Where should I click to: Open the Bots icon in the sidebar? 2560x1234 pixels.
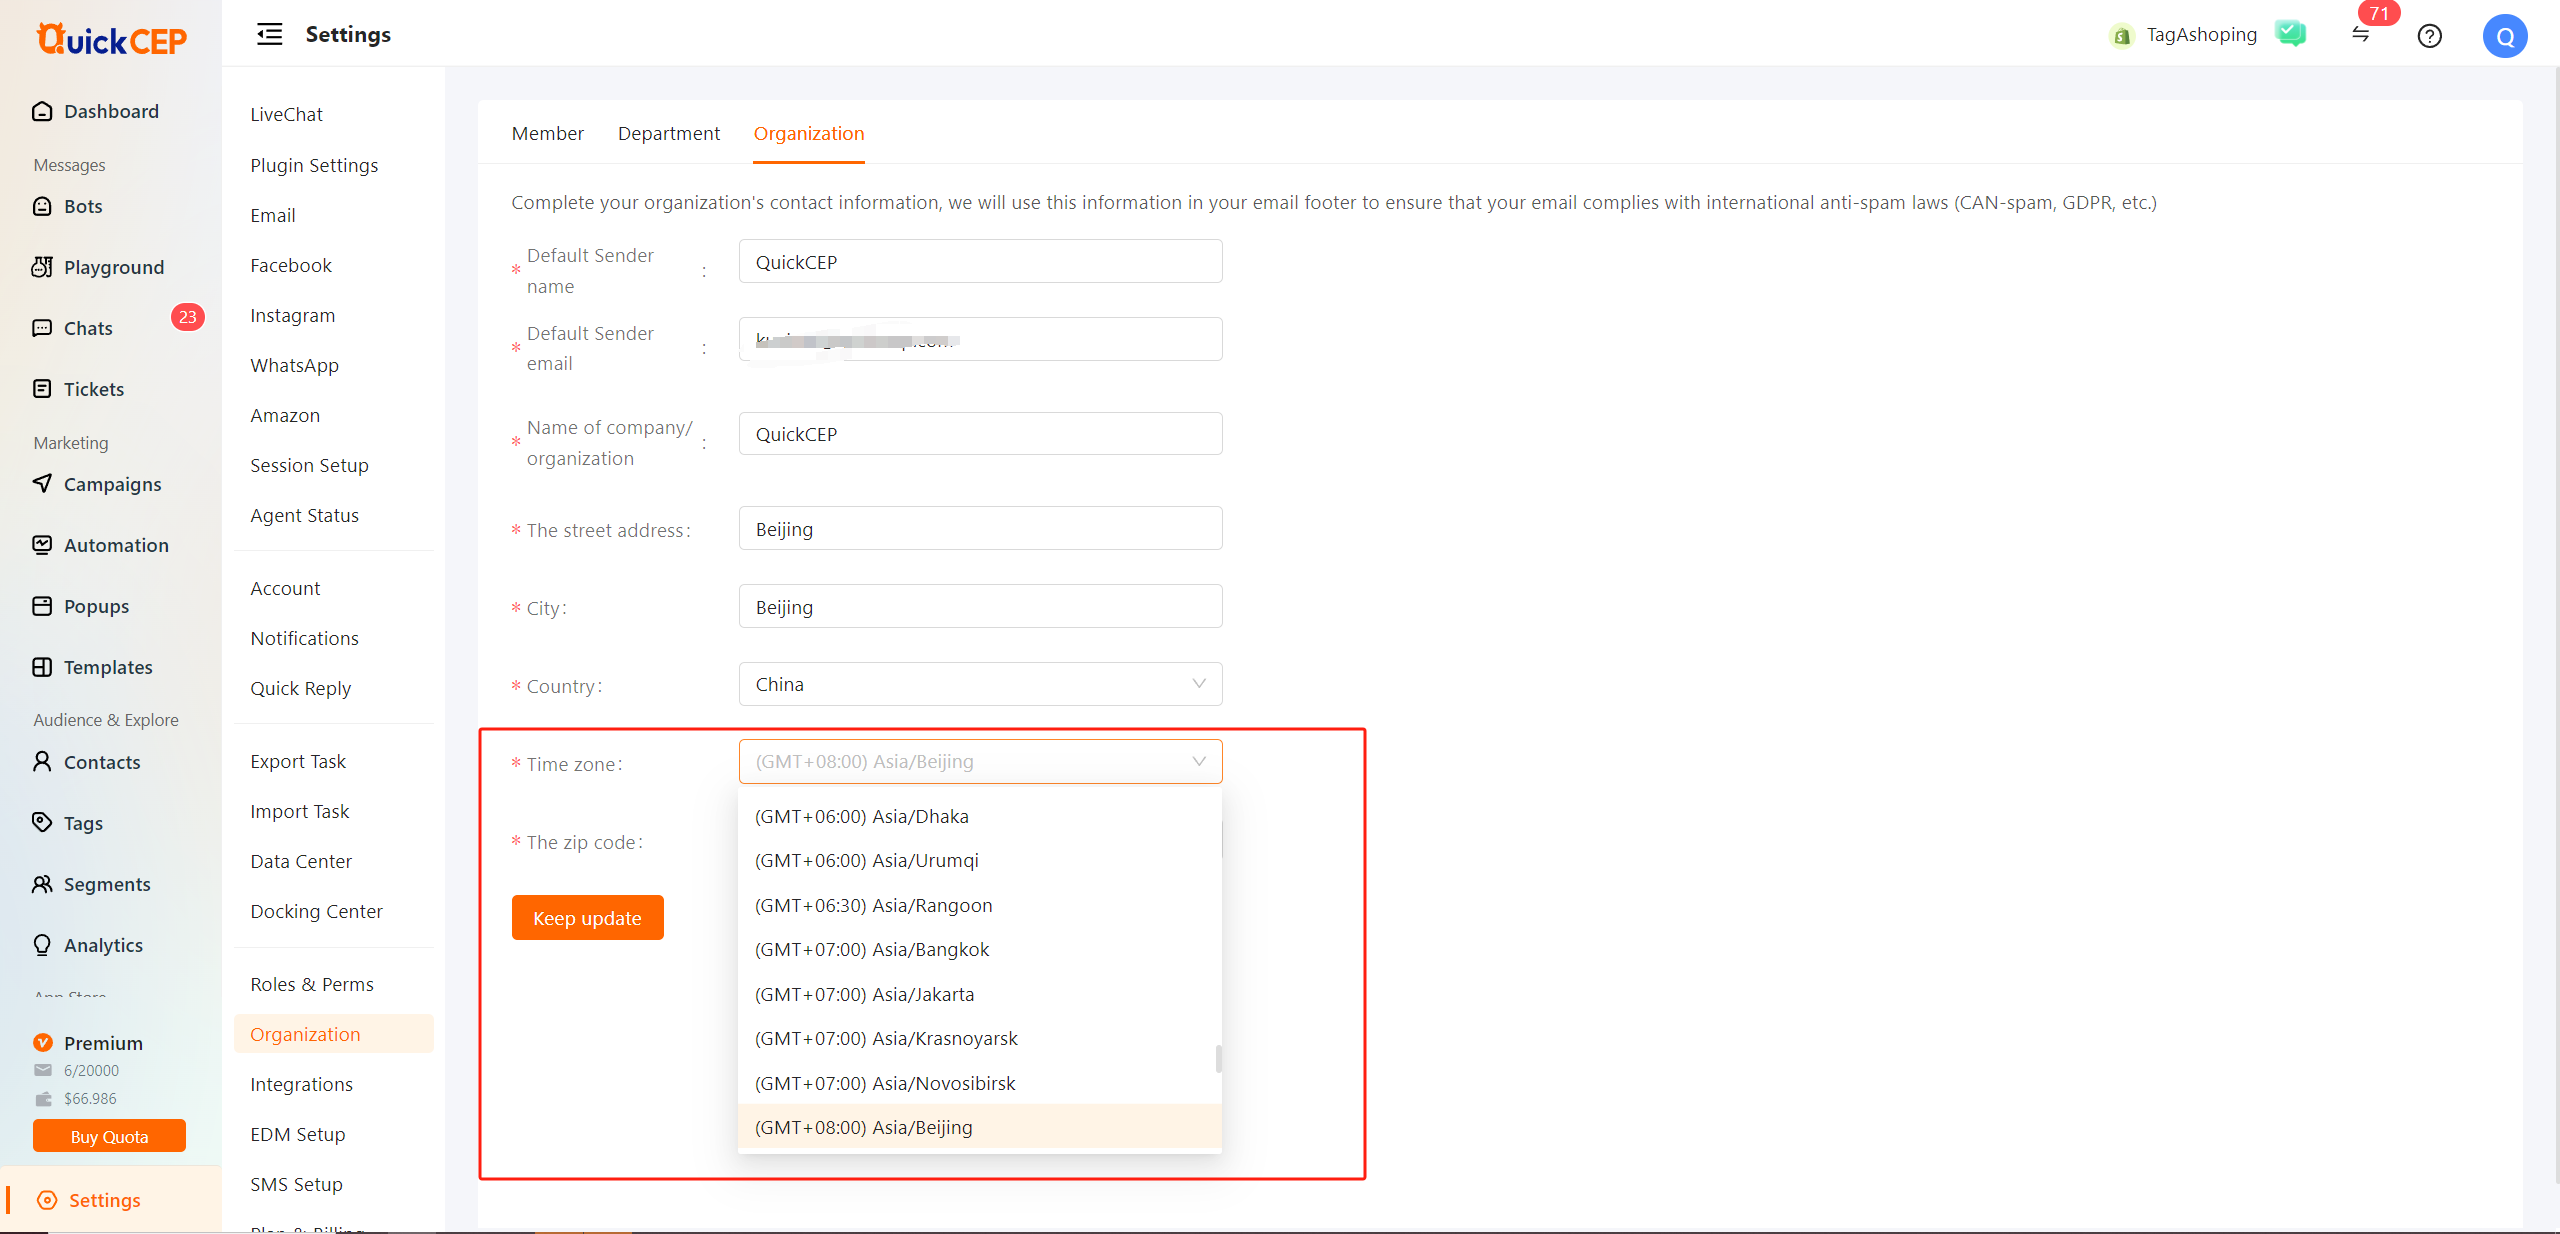click(x=42, y=206)
